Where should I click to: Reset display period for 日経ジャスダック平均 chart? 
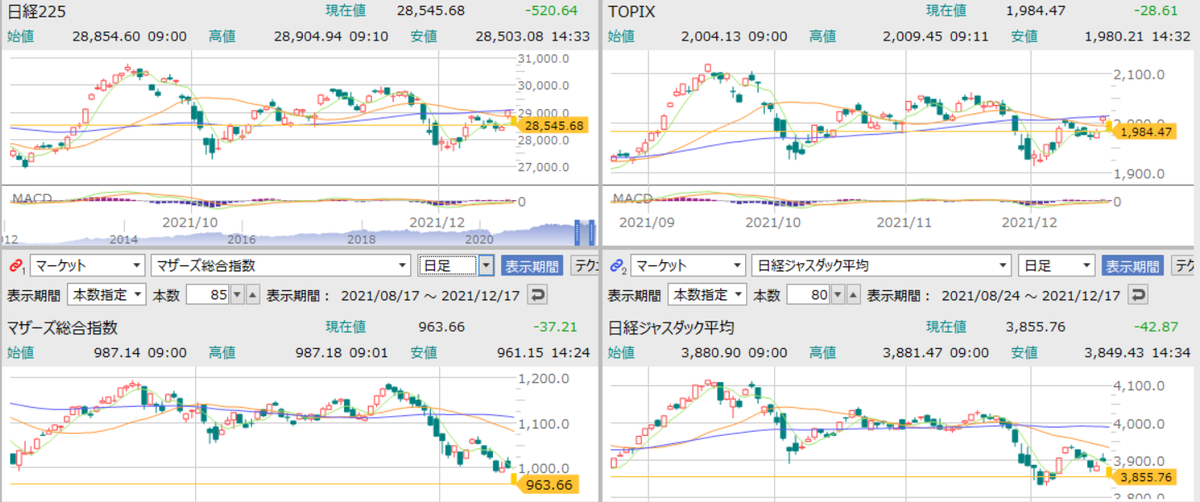tap(1138, 296)
